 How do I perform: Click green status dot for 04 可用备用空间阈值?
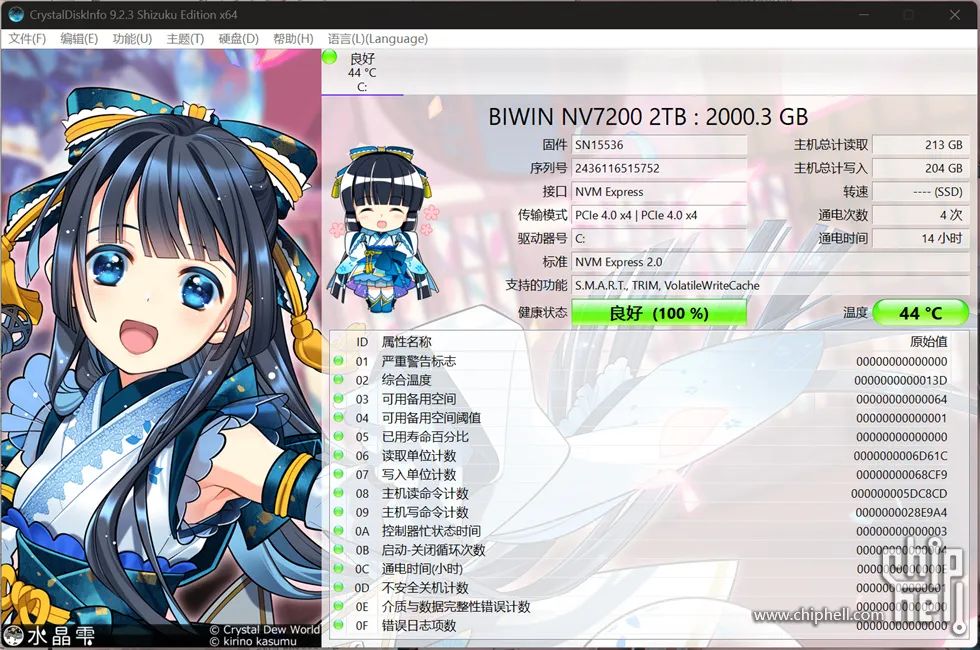pyautogui.click(x=339, y=417)
